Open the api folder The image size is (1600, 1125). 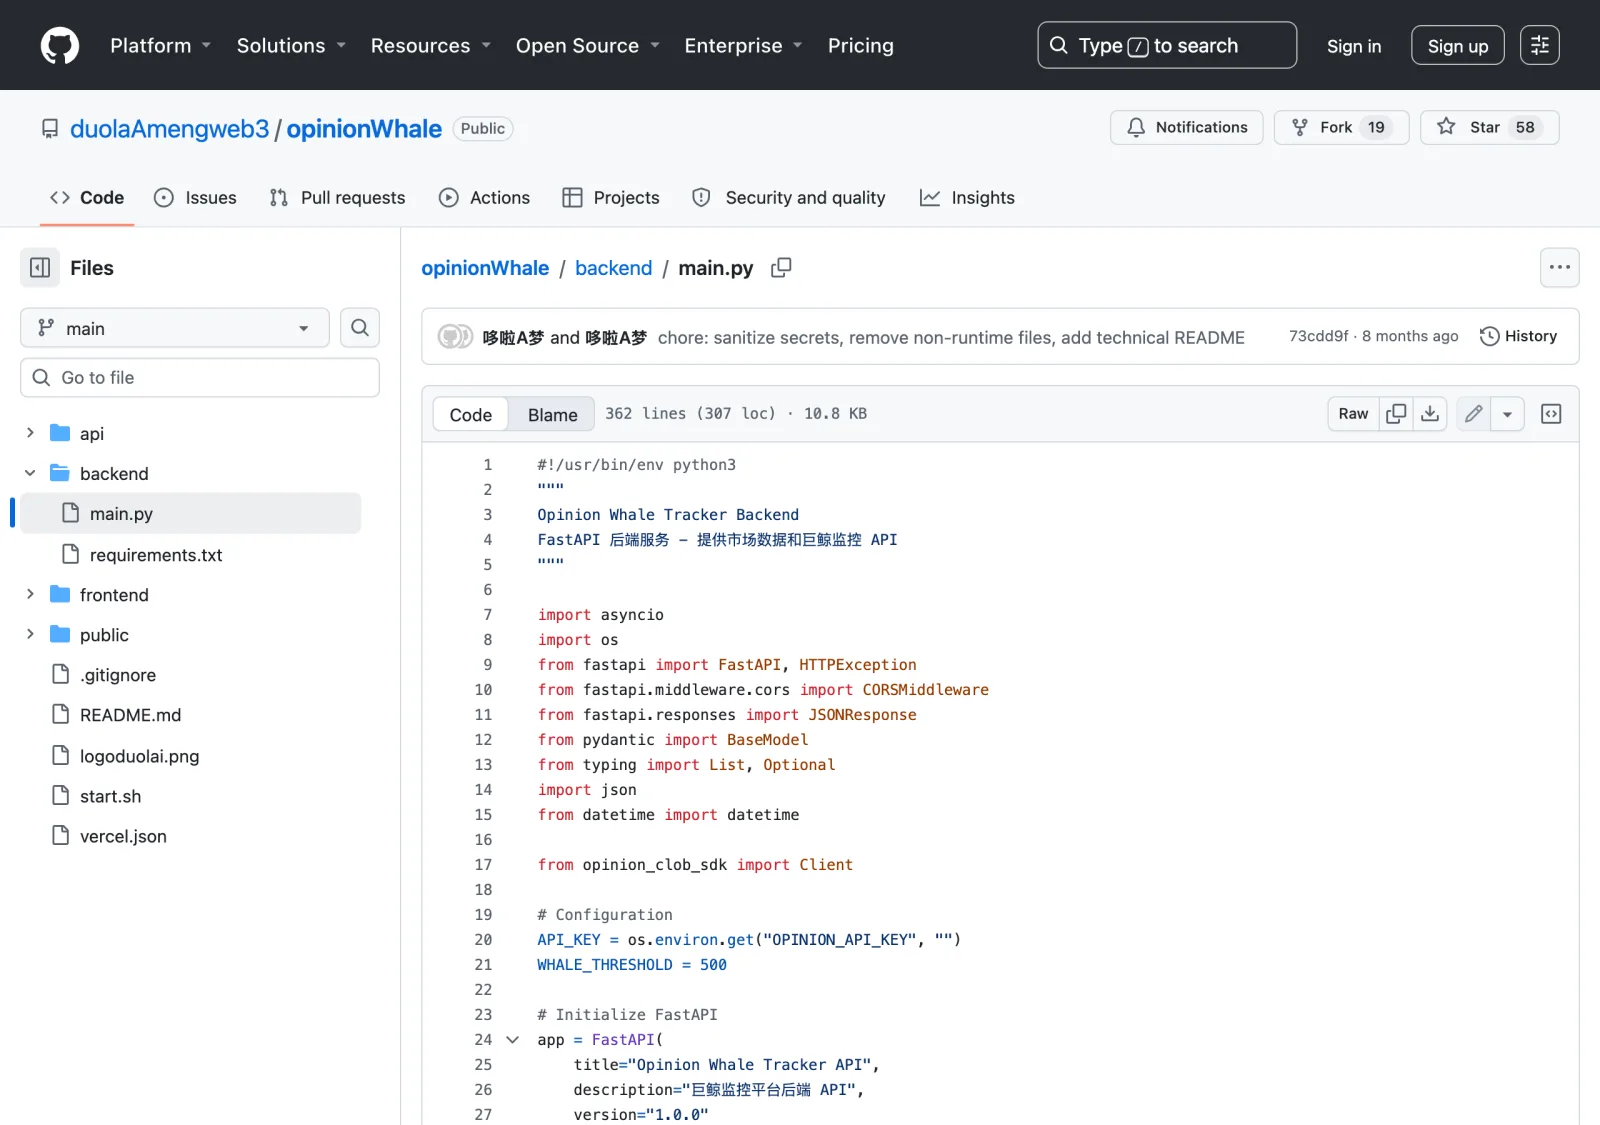(x=92, y=433)
